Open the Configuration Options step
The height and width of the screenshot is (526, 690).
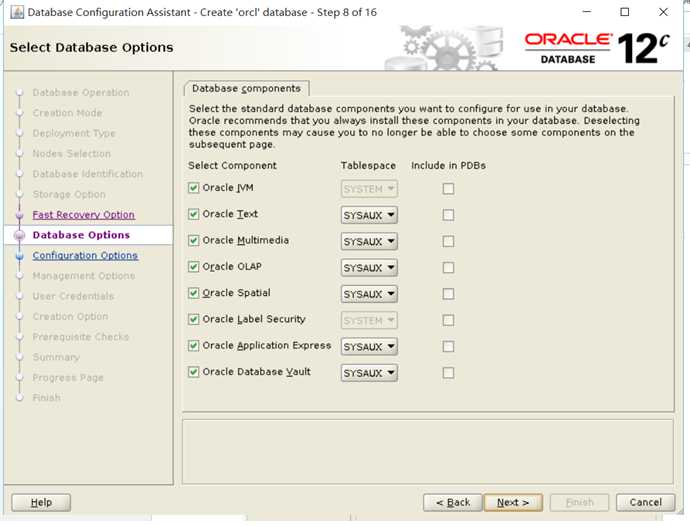pyautogui.click(x=85, y=256)
